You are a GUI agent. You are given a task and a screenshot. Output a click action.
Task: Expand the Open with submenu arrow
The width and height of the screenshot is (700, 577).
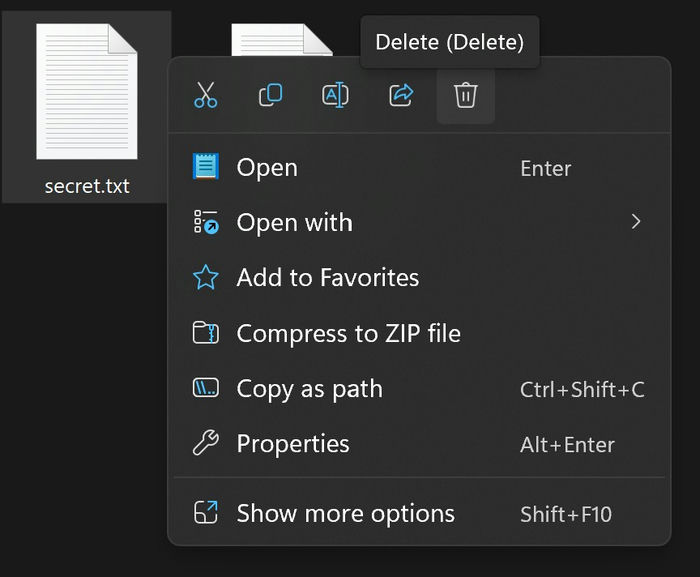point(635,222)
